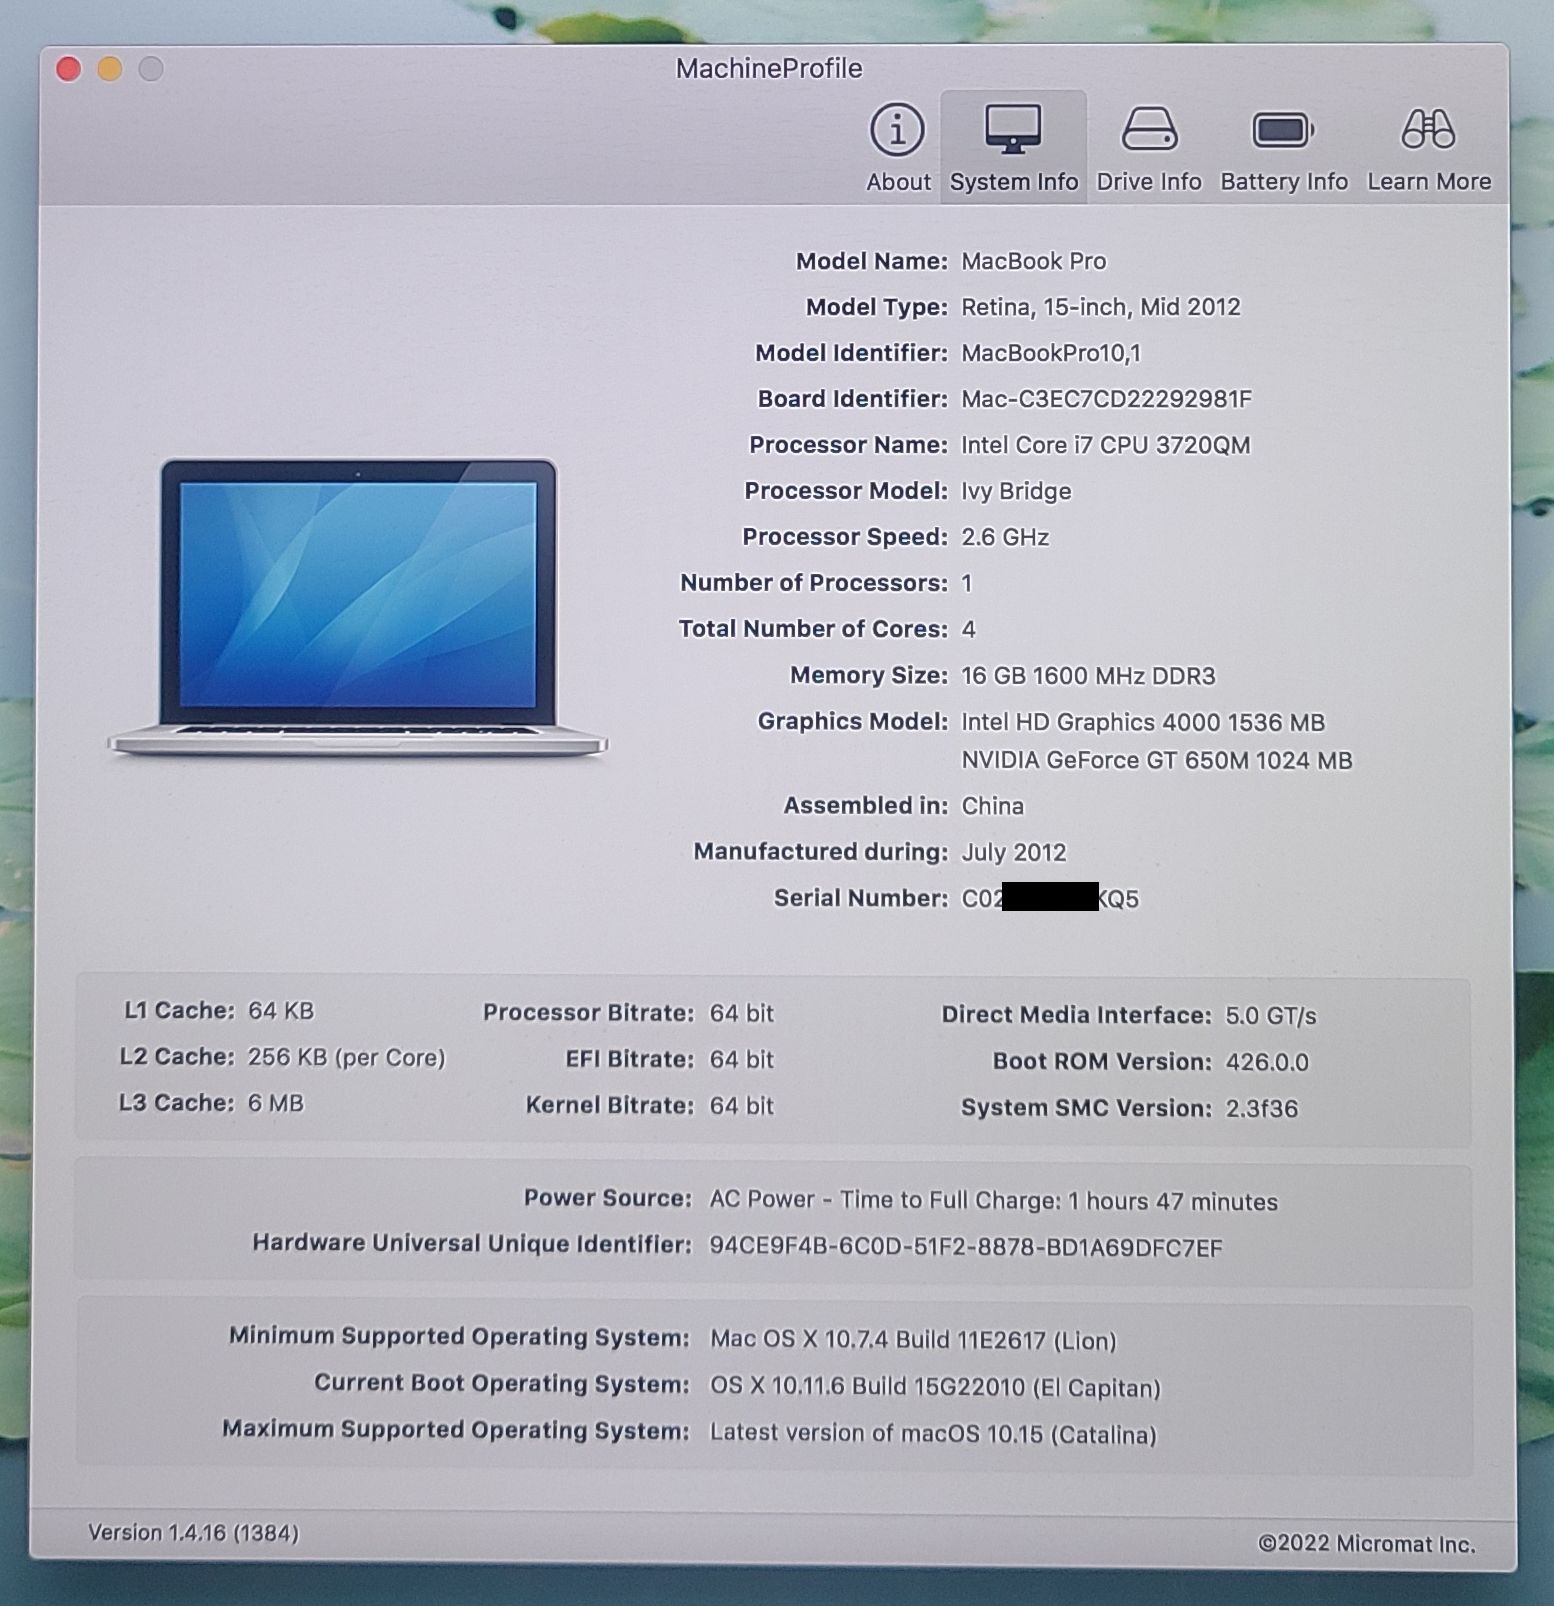Viewport: 1554px width, 1606px height.
Task: Select the Serial Number value
Action: 1049,898
